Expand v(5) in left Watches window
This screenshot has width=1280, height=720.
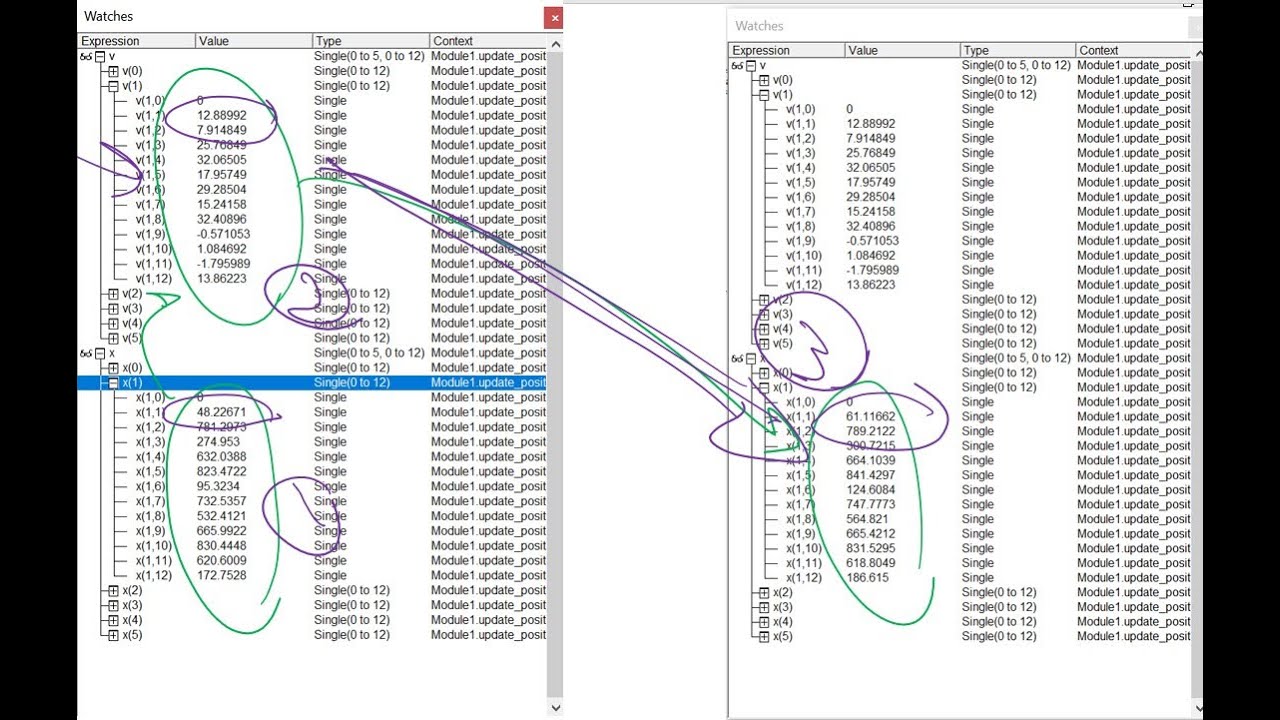coord(114,338)
